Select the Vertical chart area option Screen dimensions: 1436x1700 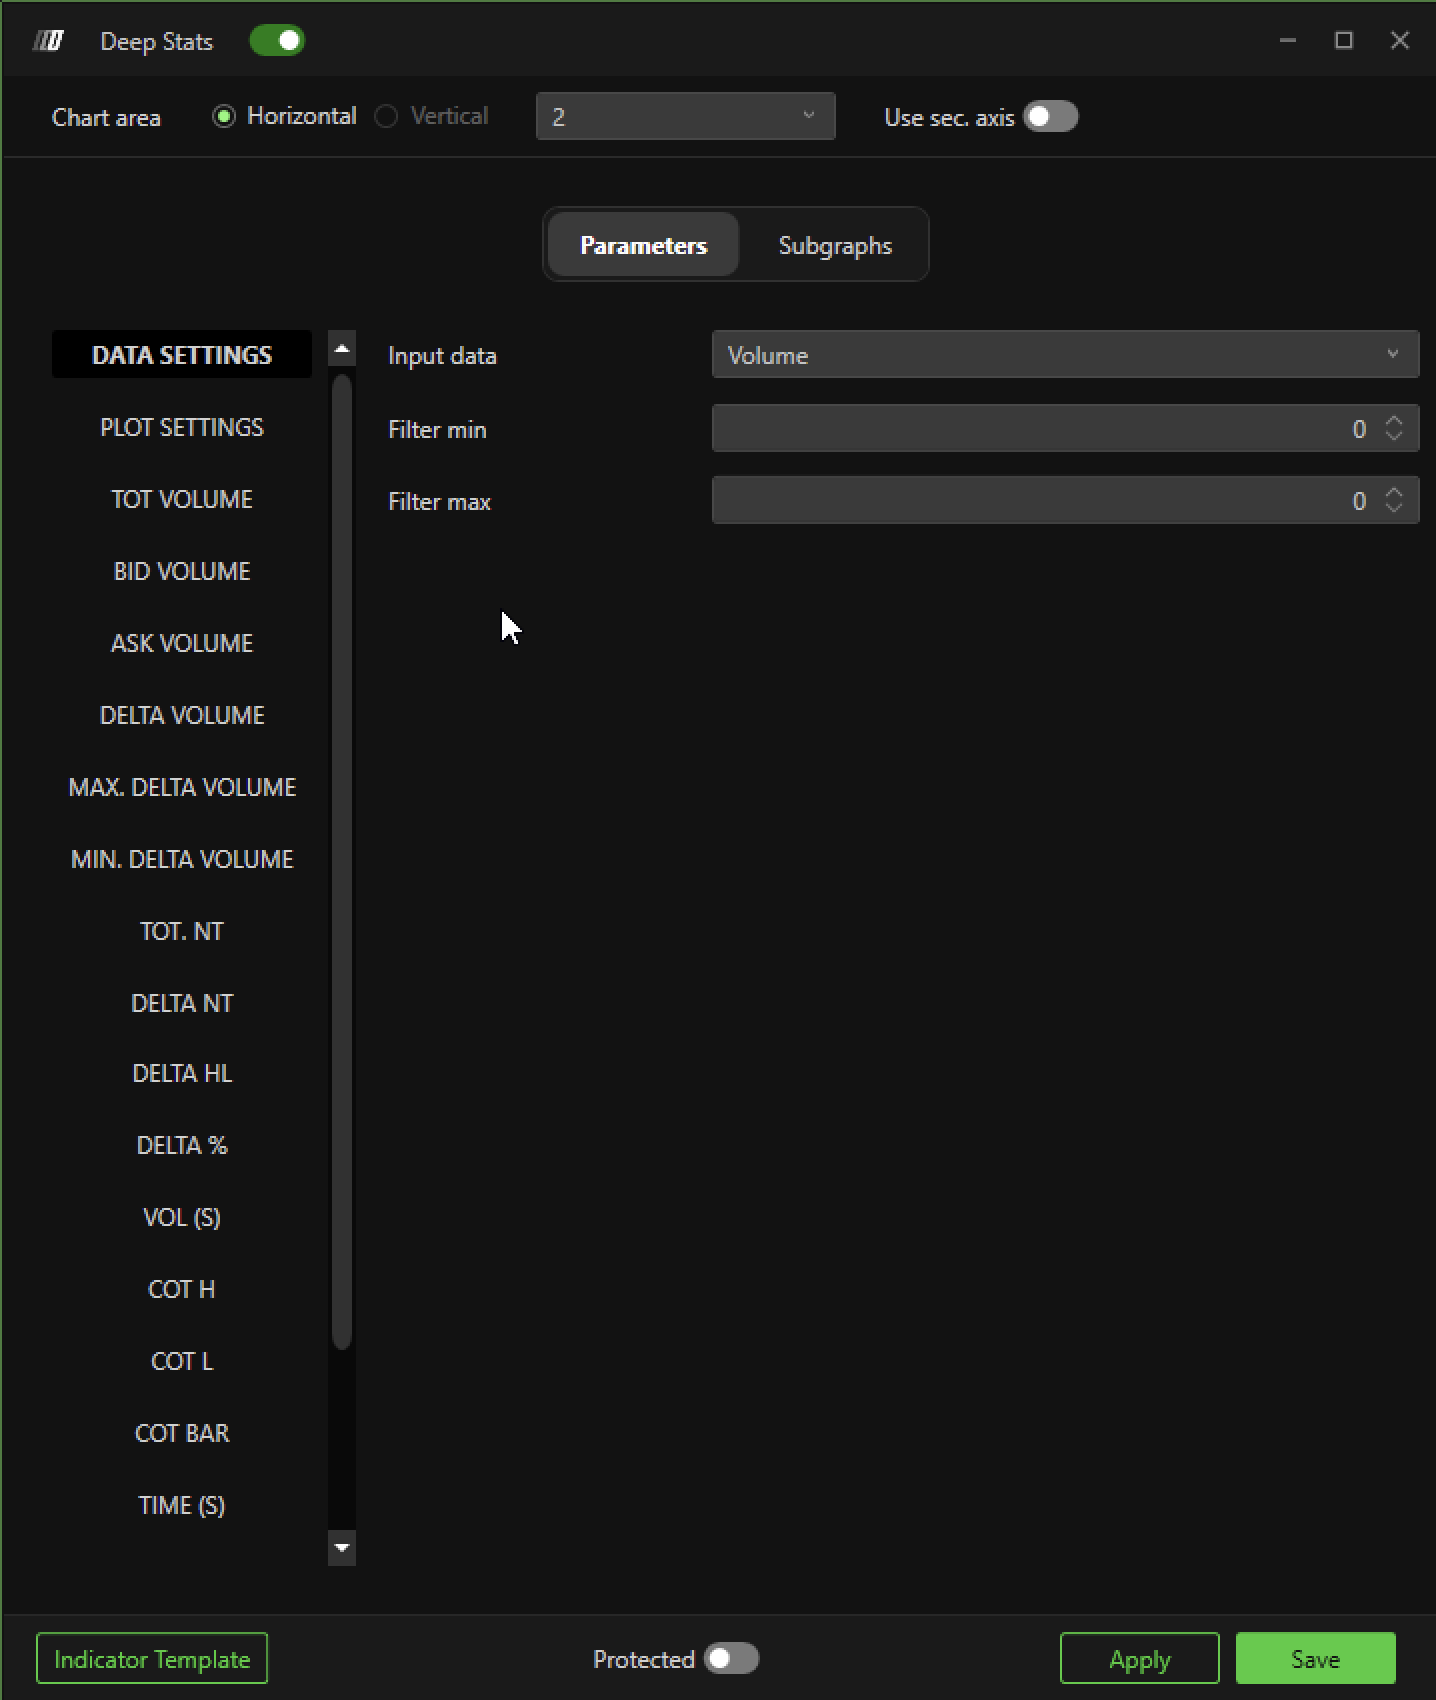[x=387, y=117]
